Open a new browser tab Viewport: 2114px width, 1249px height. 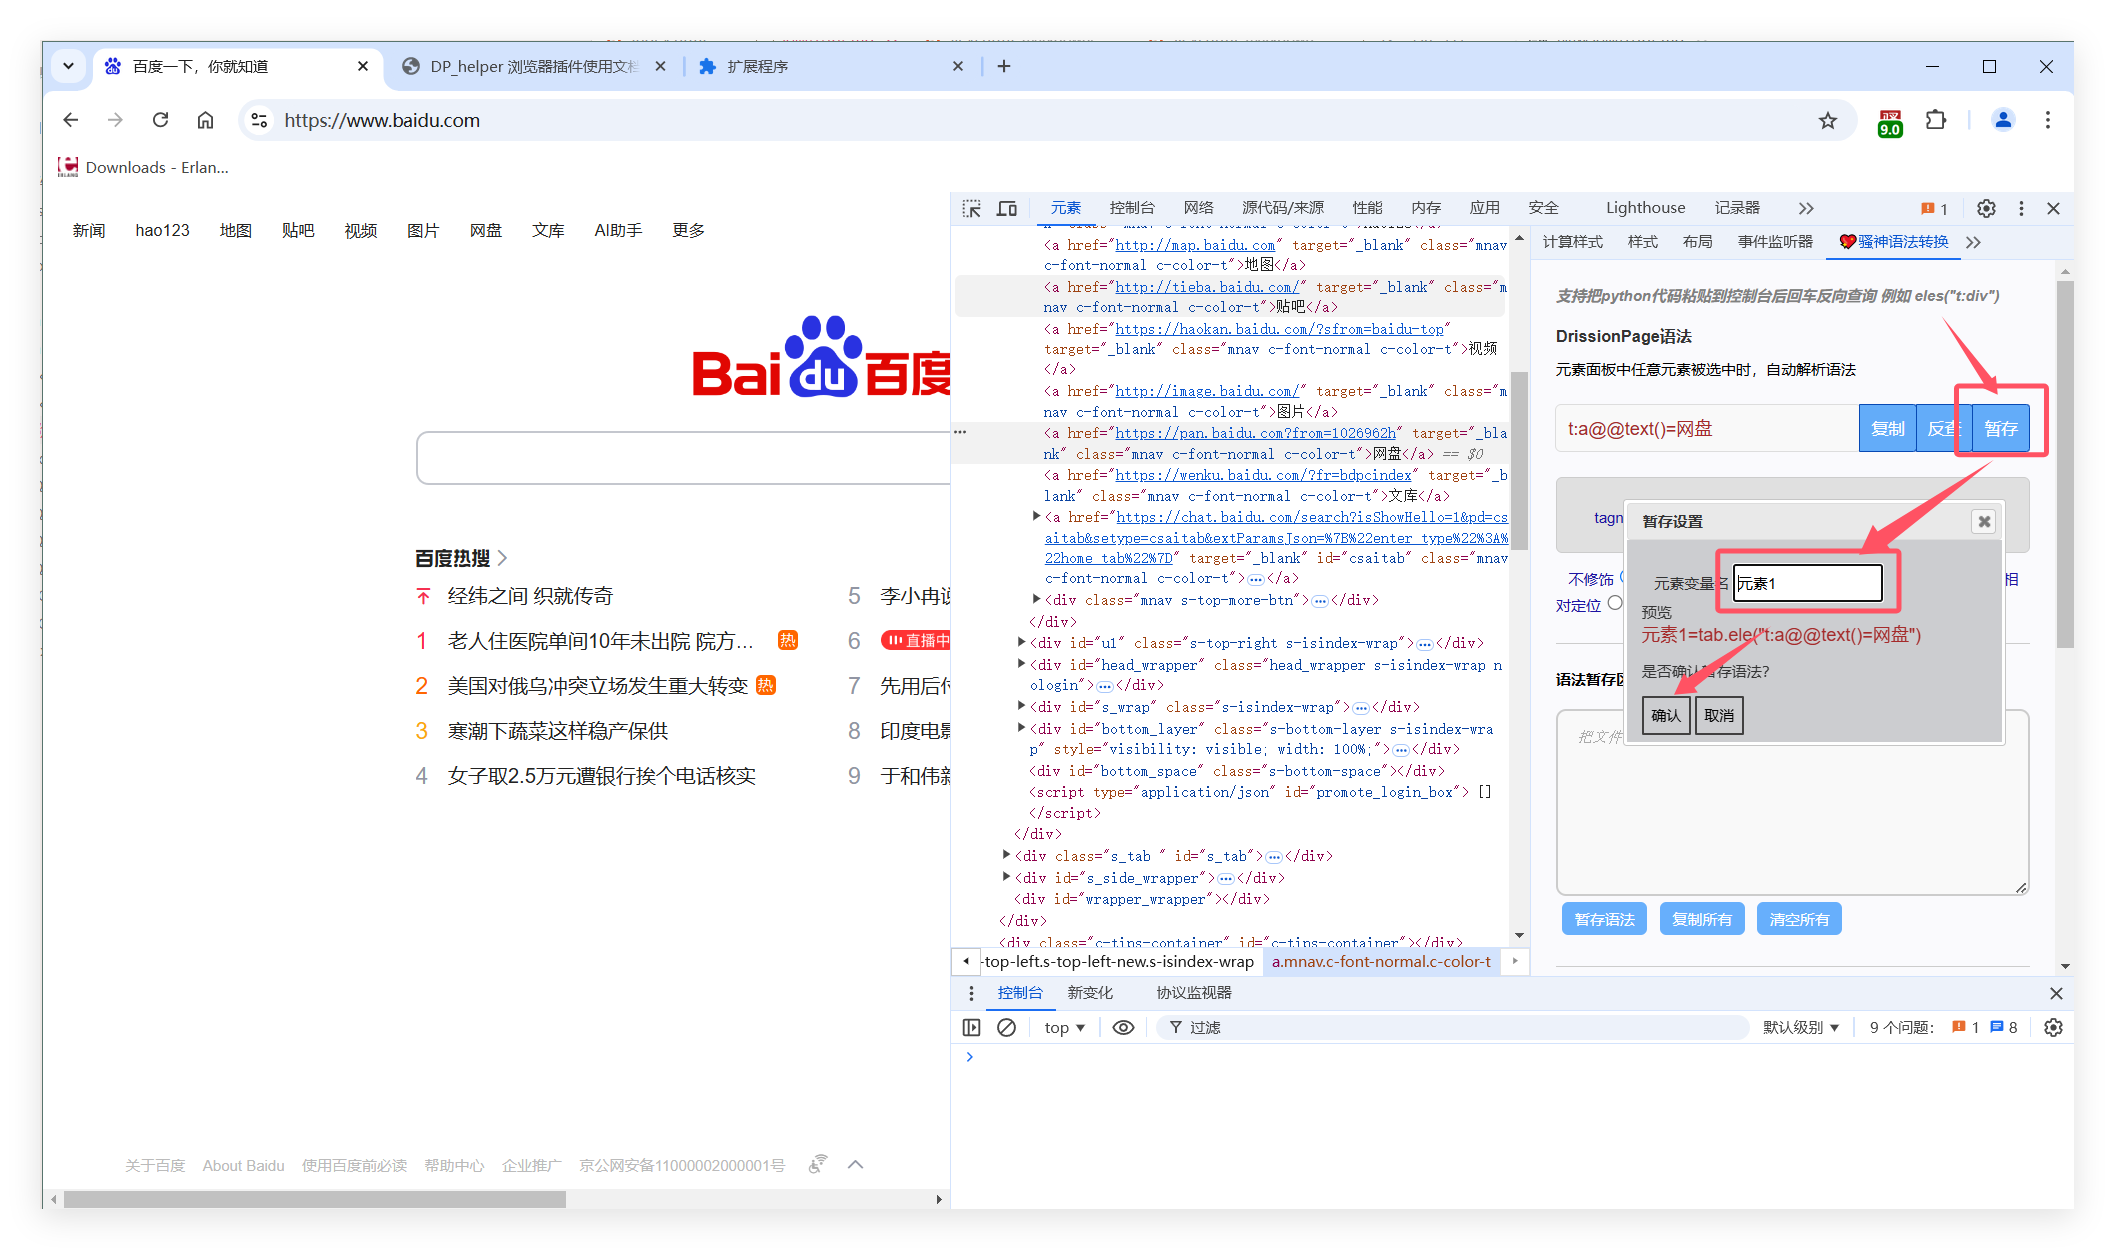pyautogui.click(x=1004, y=66)
